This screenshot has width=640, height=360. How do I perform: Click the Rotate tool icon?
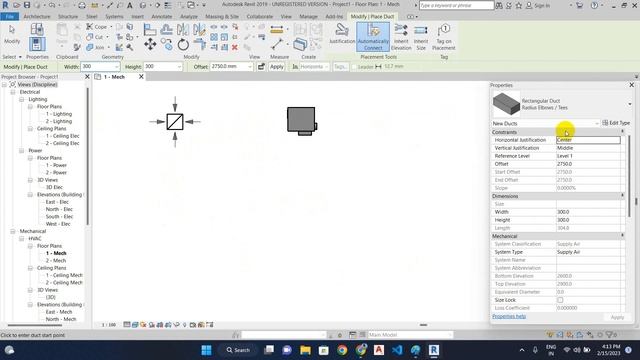point(183,44)
